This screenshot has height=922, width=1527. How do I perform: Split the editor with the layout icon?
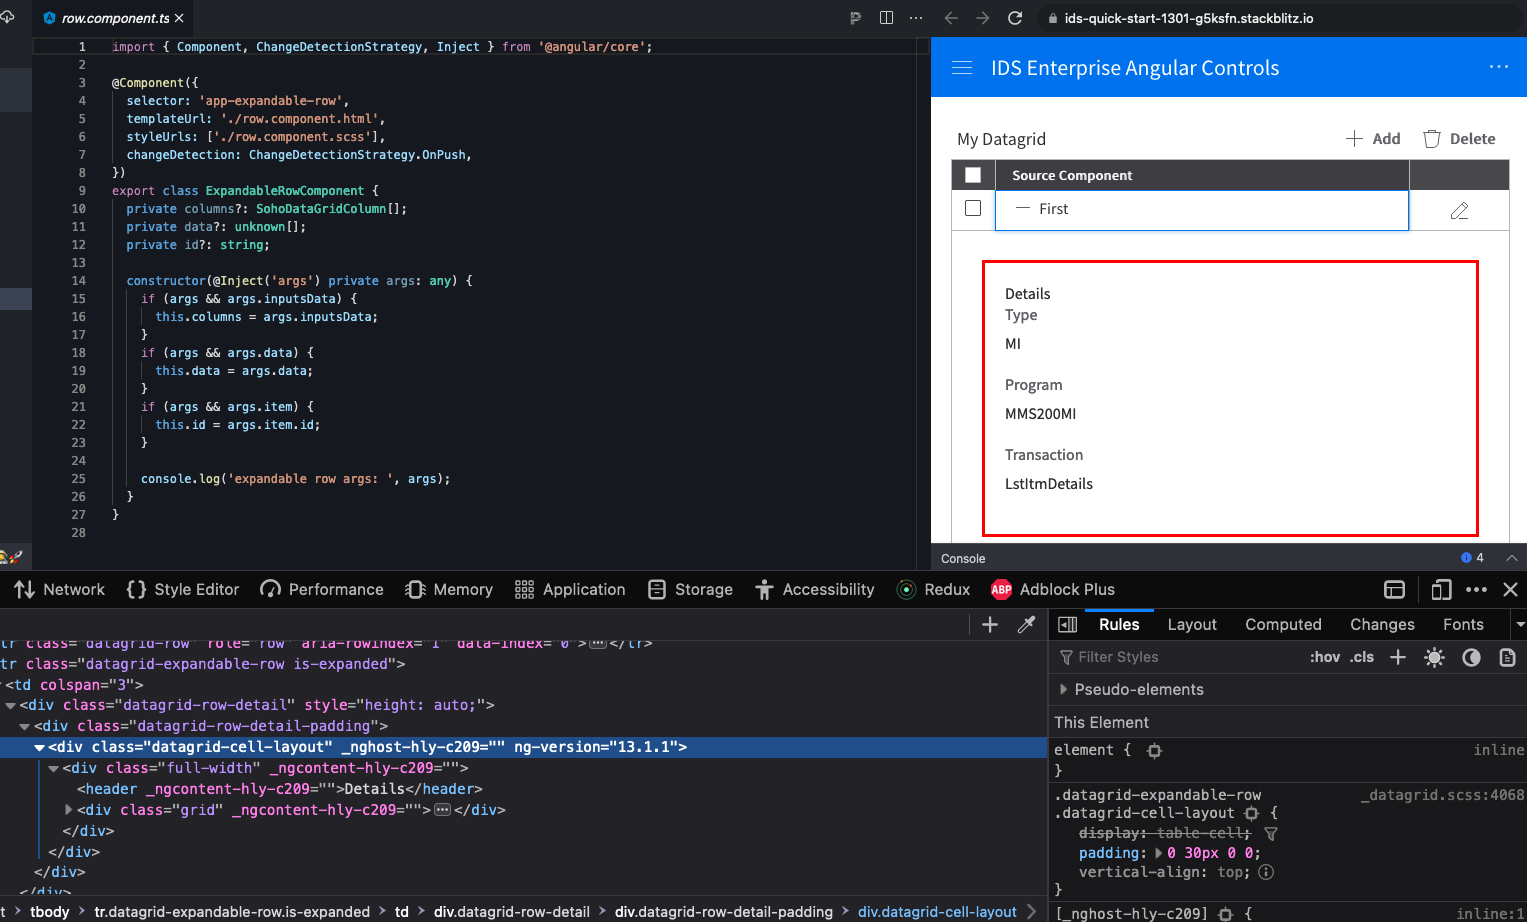coord(886,18)
